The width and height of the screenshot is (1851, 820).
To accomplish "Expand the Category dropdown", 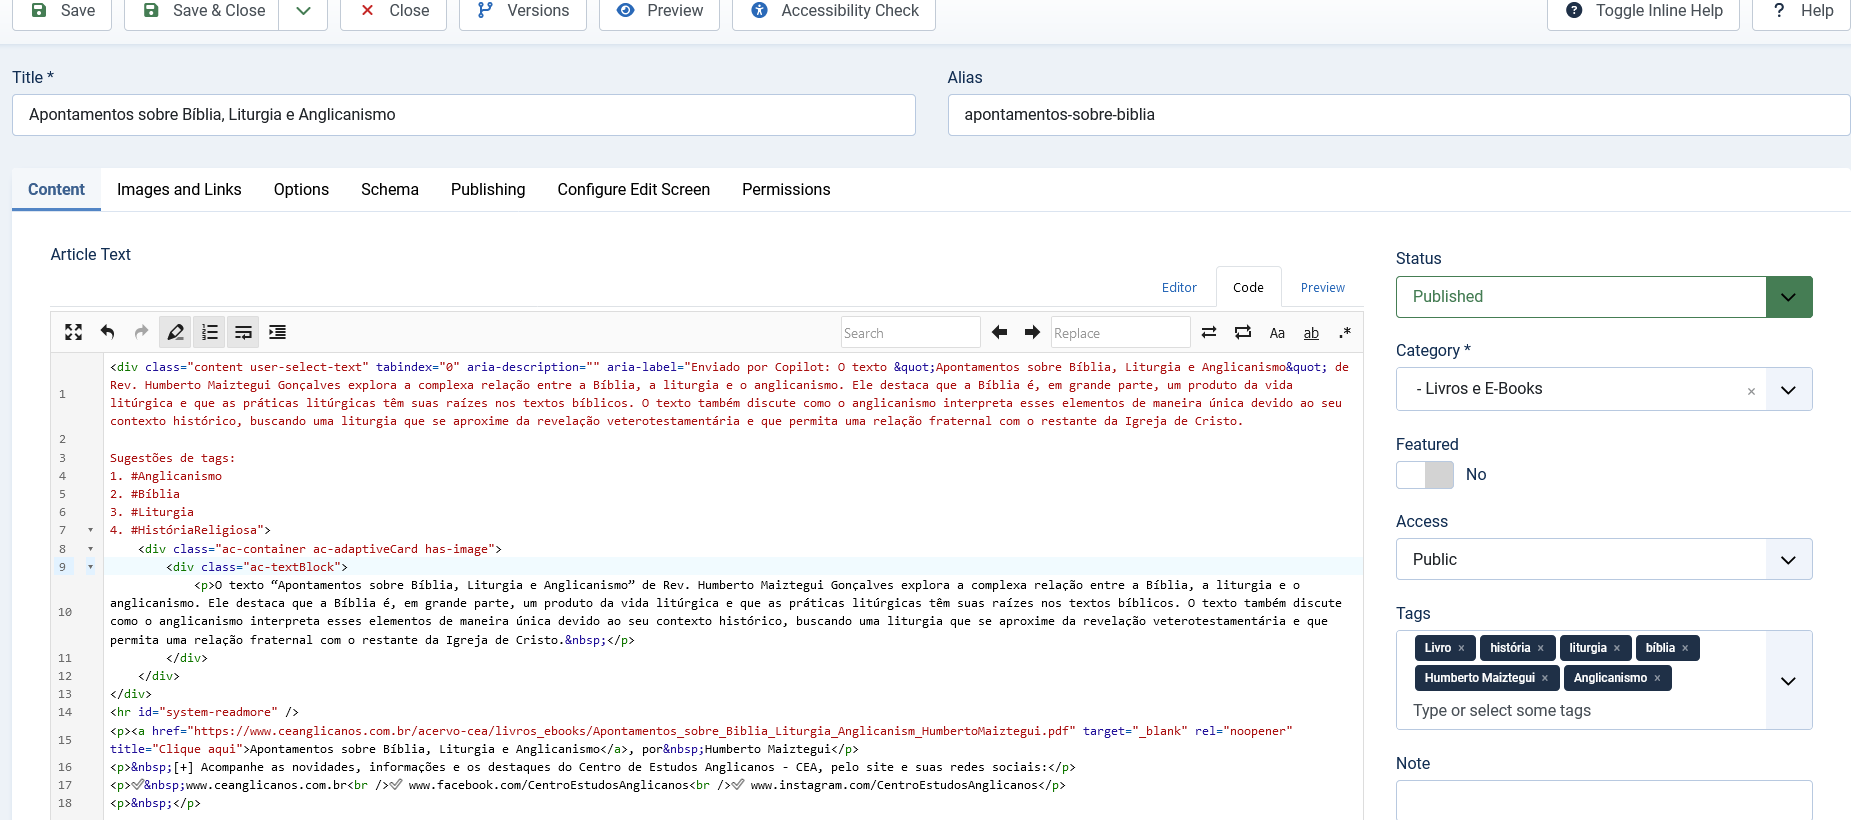I will pyautogui.click(x=1788, y=389).
